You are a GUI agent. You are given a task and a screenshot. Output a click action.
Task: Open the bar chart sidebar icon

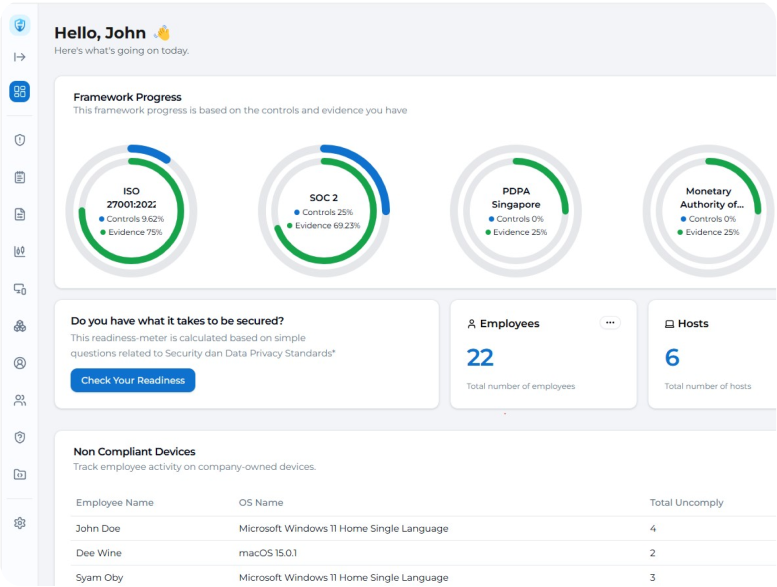[x=20, y=251]
